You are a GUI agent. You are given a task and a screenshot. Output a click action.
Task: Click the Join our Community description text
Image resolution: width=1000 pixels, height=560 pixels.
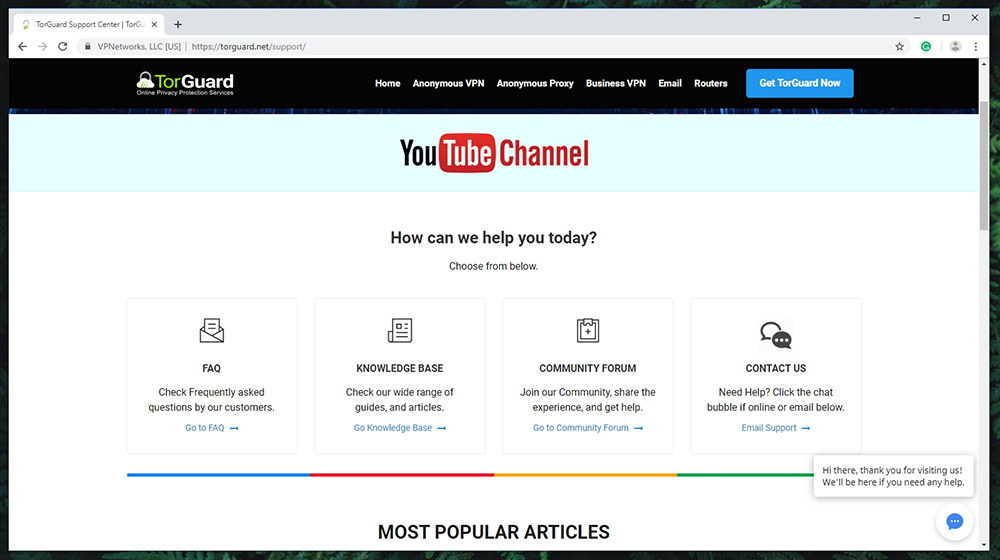(x=588, y=400)
